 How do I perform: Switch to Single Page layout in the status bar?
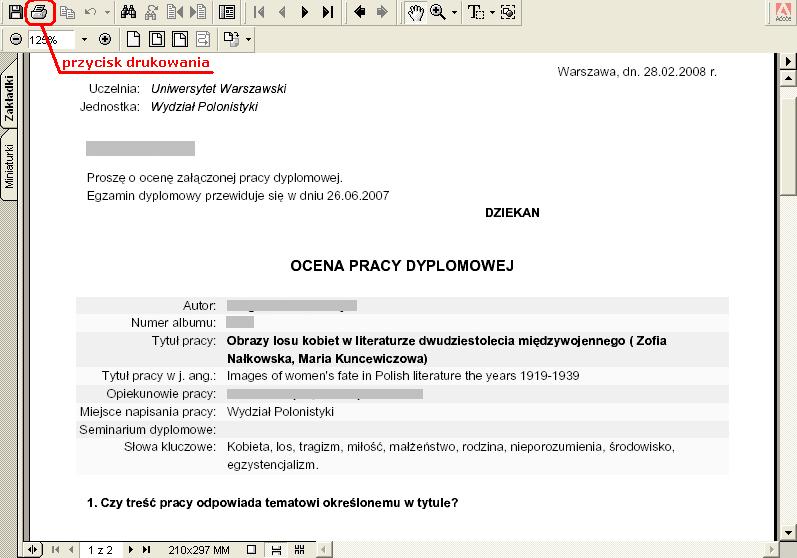point(251,549)
